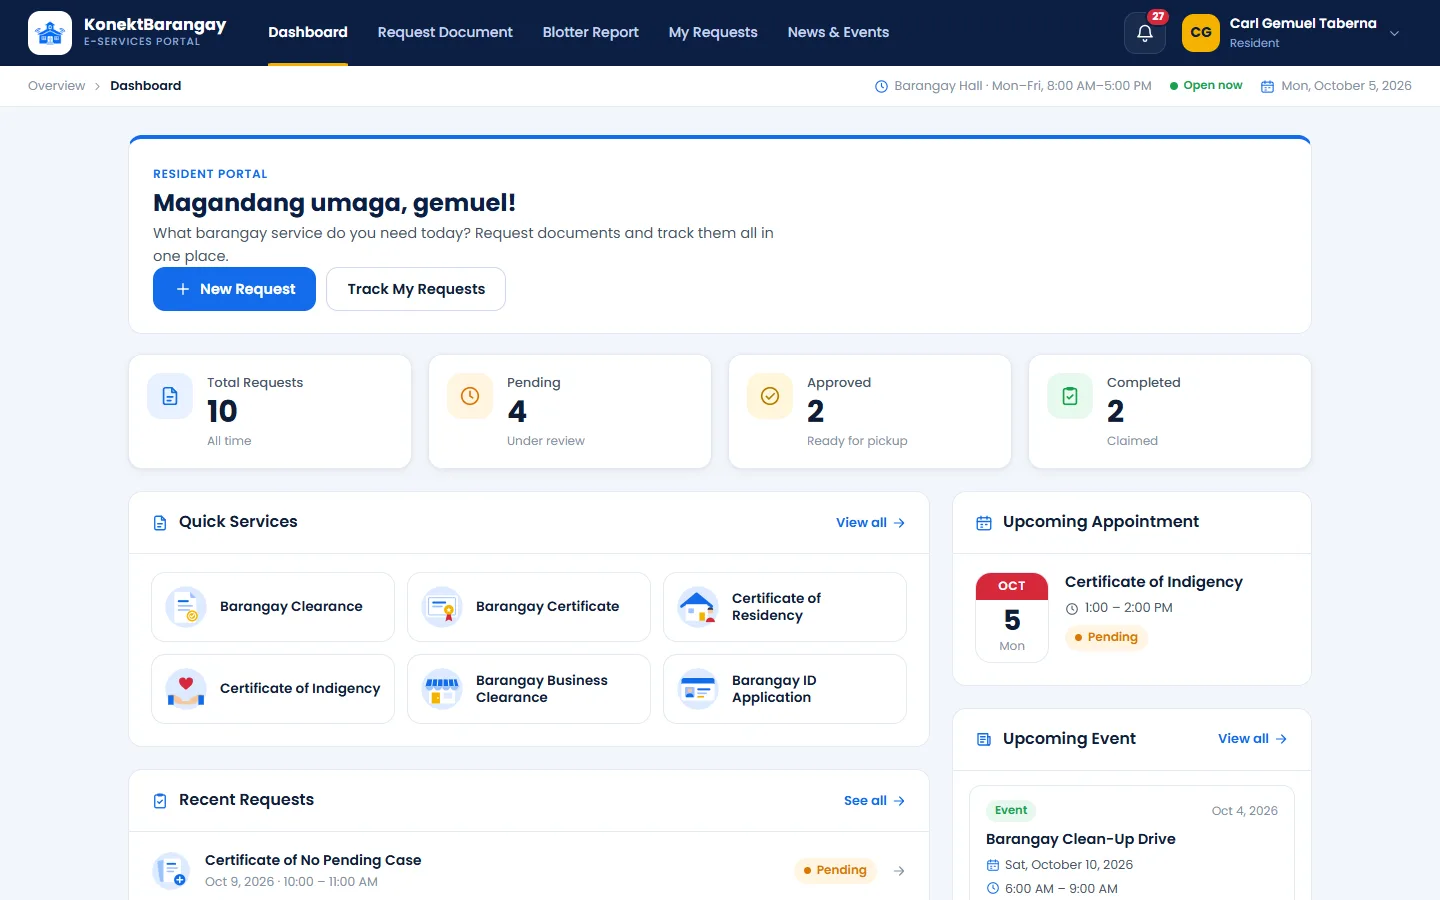Click the Overview breadcrumb link
Image resolution: width=1440 pixels, height=900 pixels.
[x=57, y=86]
